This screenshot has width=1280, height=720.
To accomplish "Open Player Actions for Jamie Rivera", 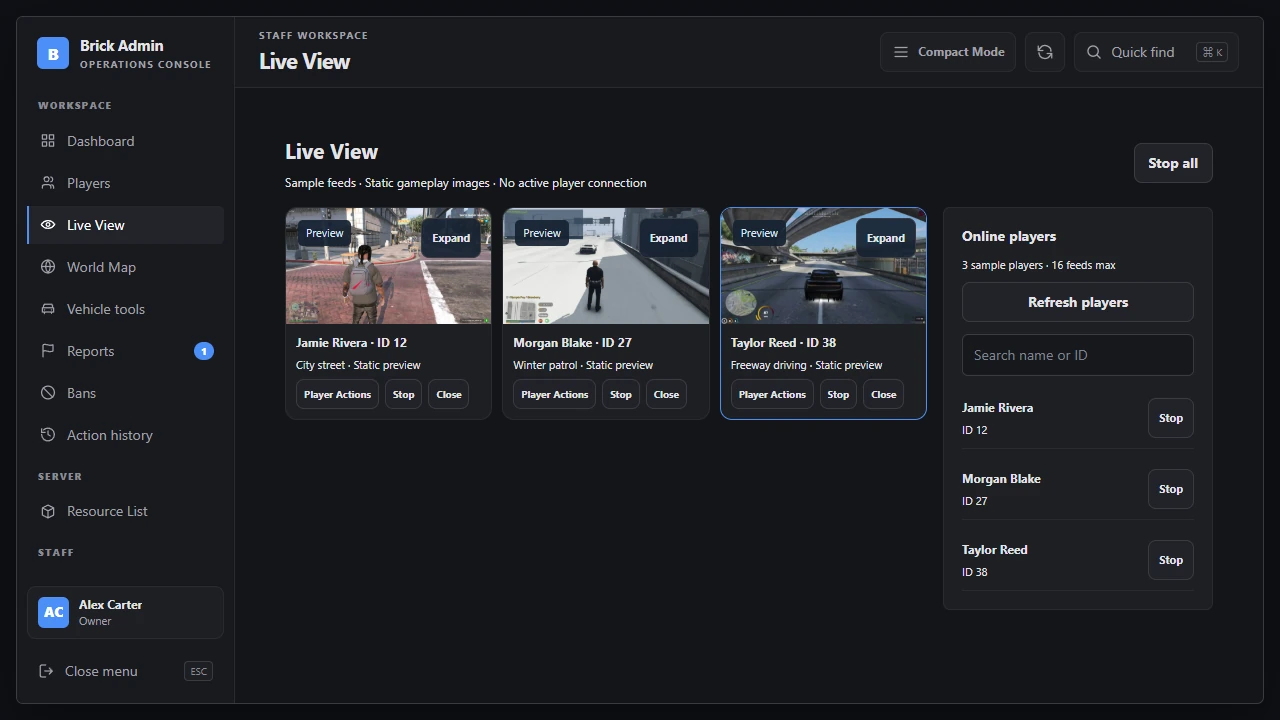I will 337,394.
